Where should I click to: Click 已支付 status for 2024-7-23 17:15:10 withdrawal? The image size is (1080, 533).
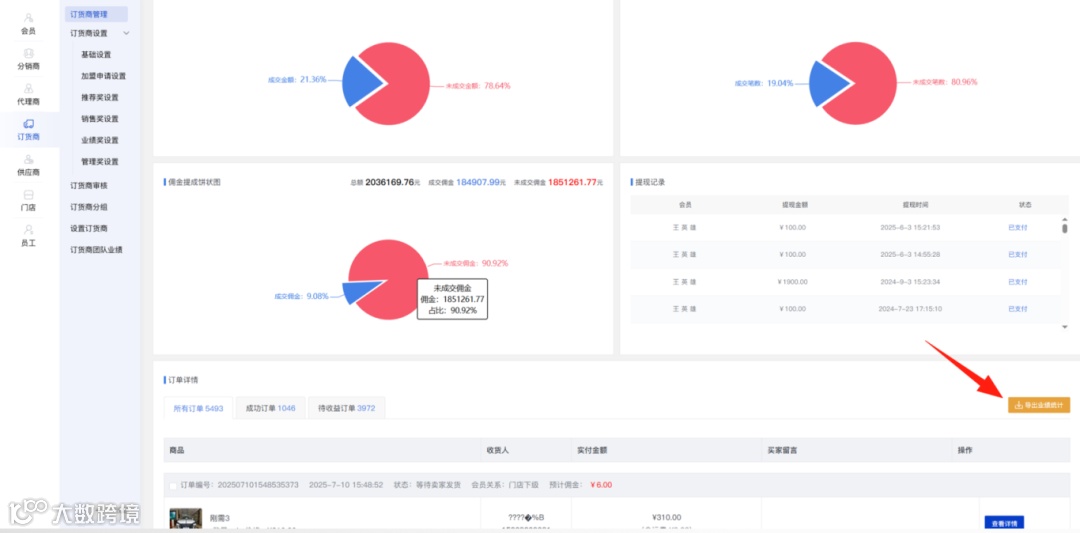tap(1017, 309)
